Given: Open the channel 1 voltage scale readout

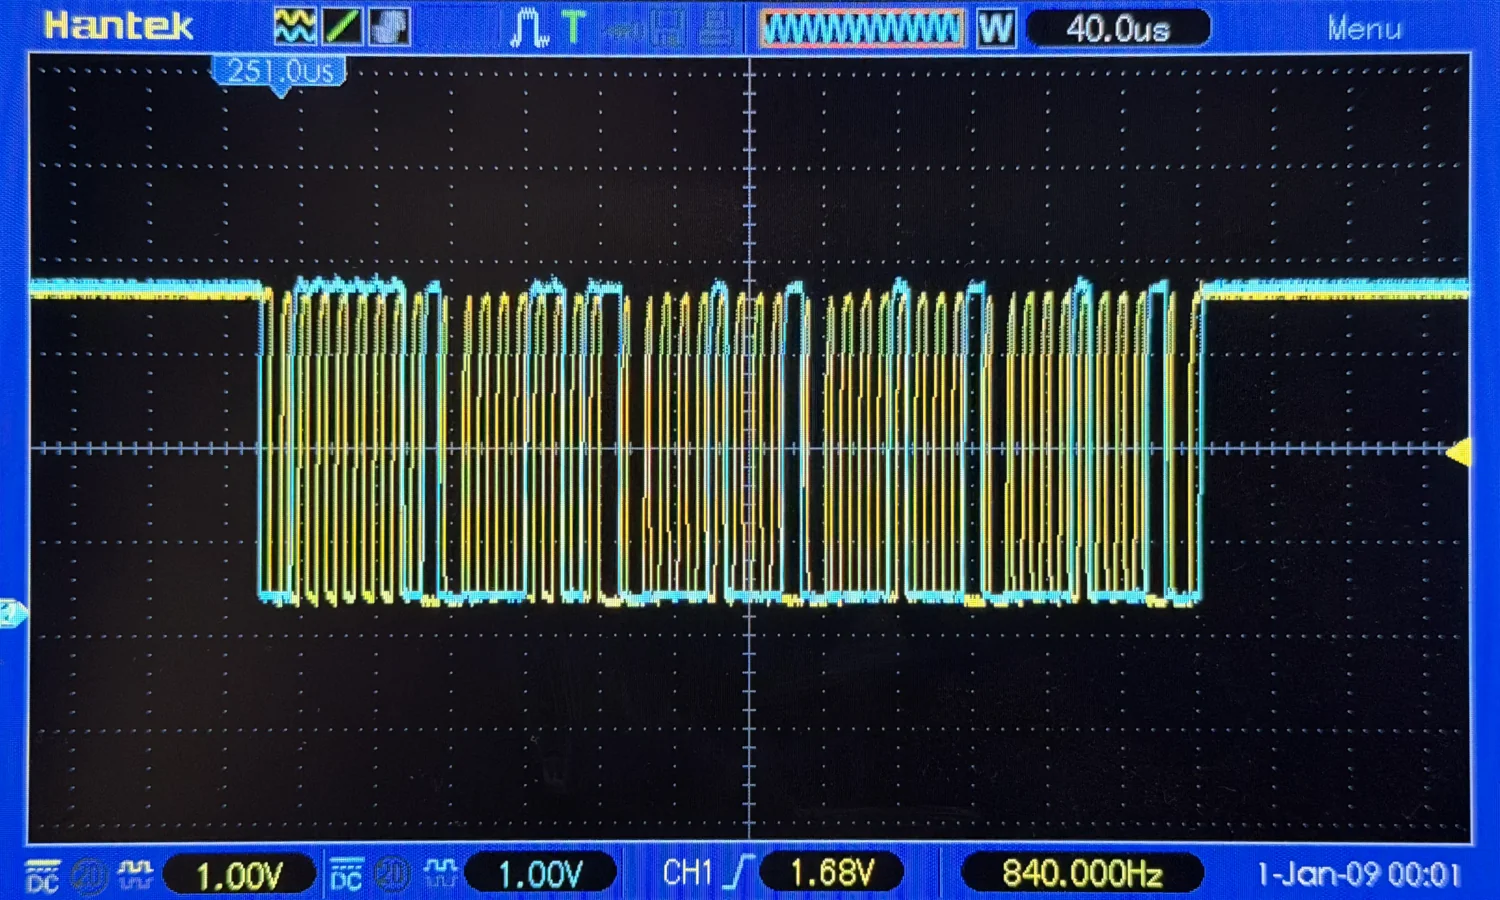Looking at the screenshot, I should 240,873.
